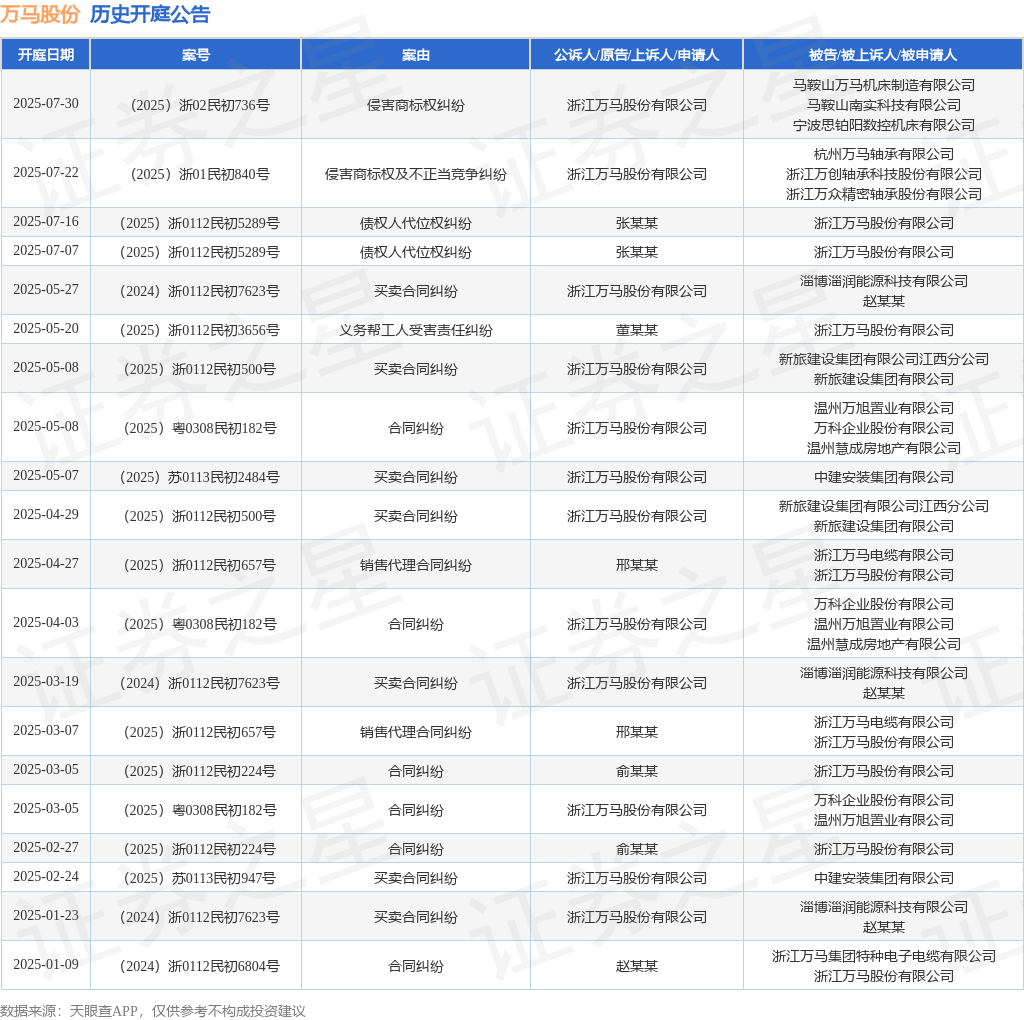Click defendant 浙江万马集团特种电子电缆有限公司
The image size is (1024, 1020).
[884, 957]
